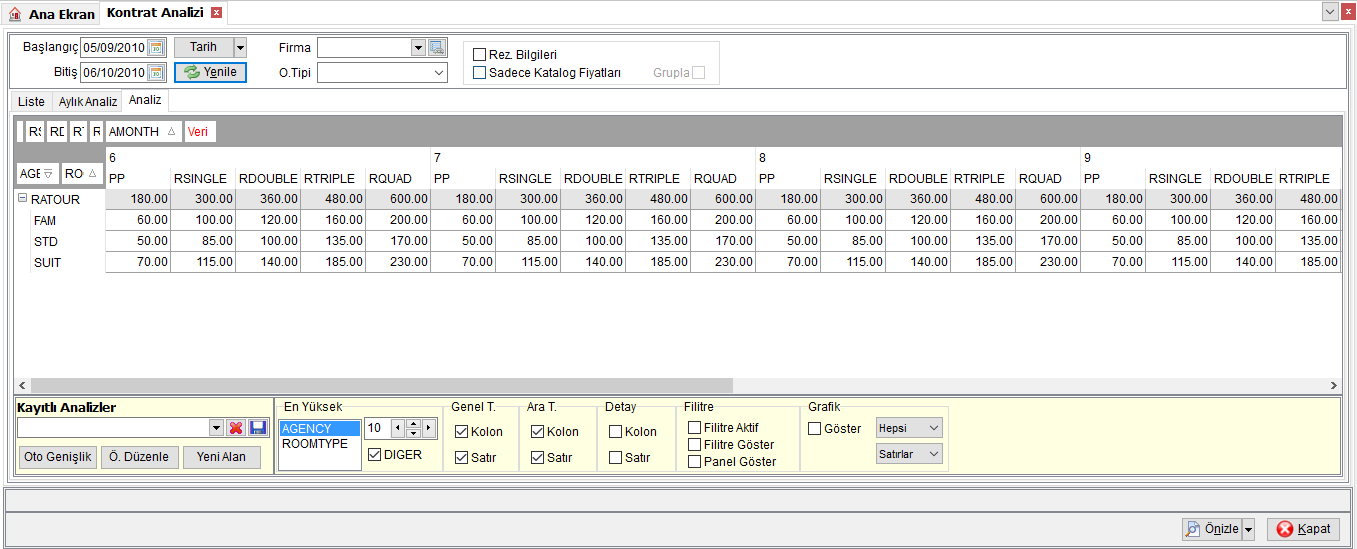
Task: Sort by the AMONTH field header
Action: [x=143, y=131]
